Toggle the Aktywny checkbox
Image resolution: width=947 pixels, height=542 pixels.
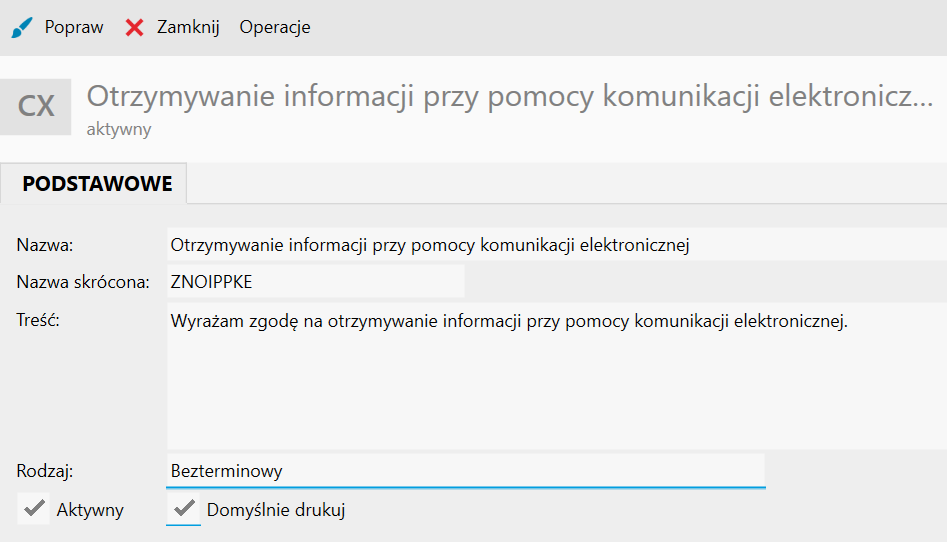34,509
